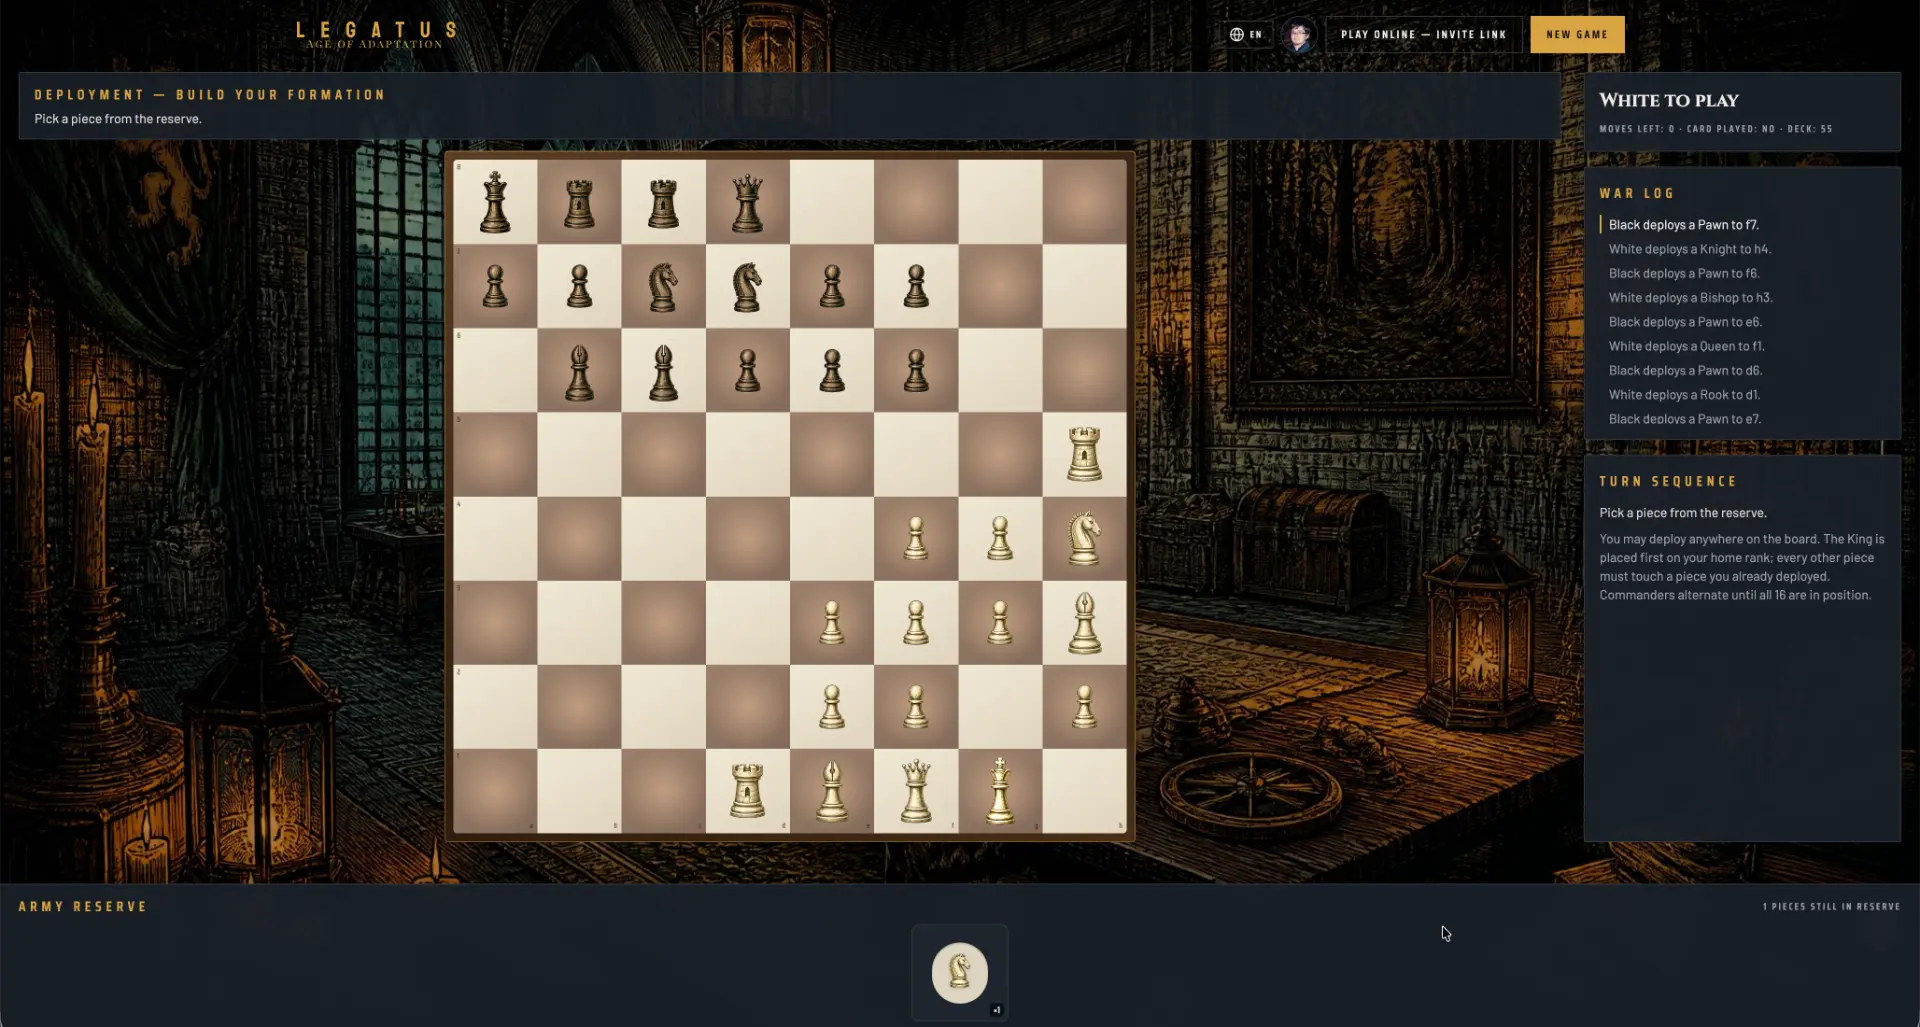Screen dimensions: 1920x1027
Task: Click the black pawn on b7
Action: [x=579, y=286]
